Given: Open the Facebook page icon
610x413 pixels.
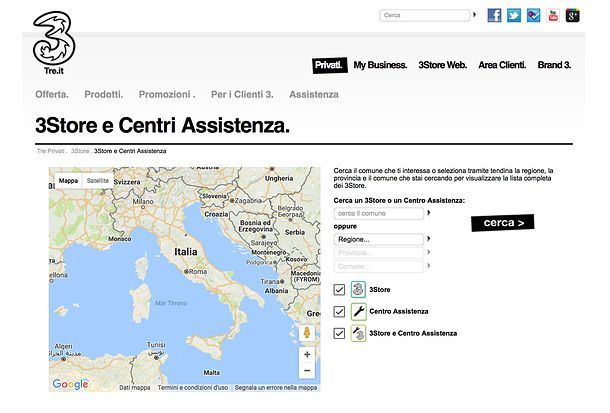Looking at the screenshot, I should (494, 16).
